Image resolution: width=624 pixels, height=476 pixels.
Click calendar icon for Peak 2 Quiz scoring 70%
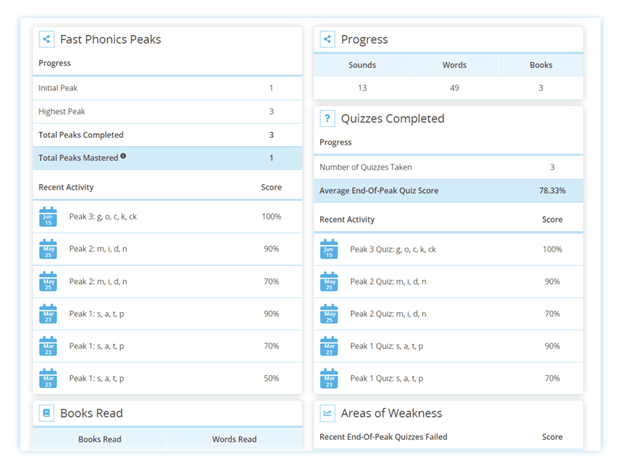[x=329, y=314]
